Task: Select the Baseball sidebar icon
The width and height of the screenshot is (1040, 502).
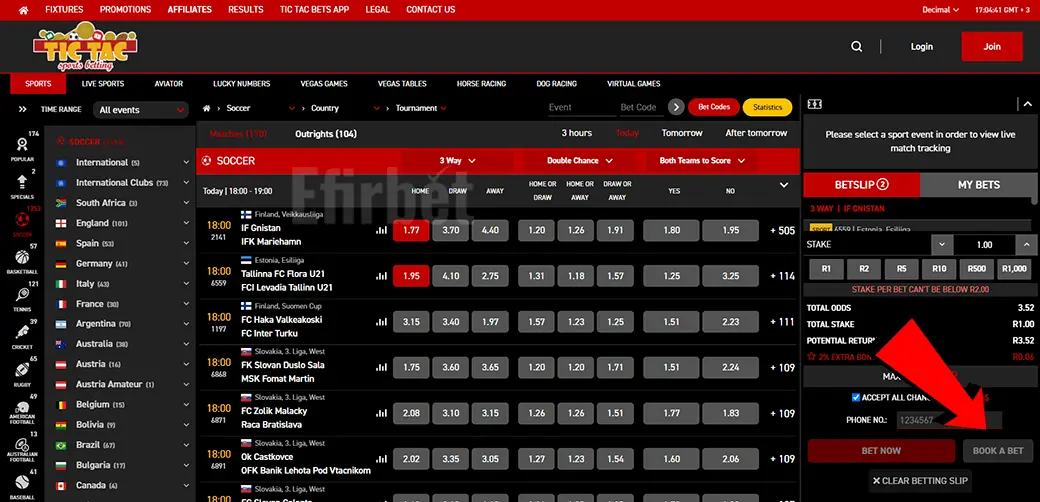Action: tap(23, 485)
